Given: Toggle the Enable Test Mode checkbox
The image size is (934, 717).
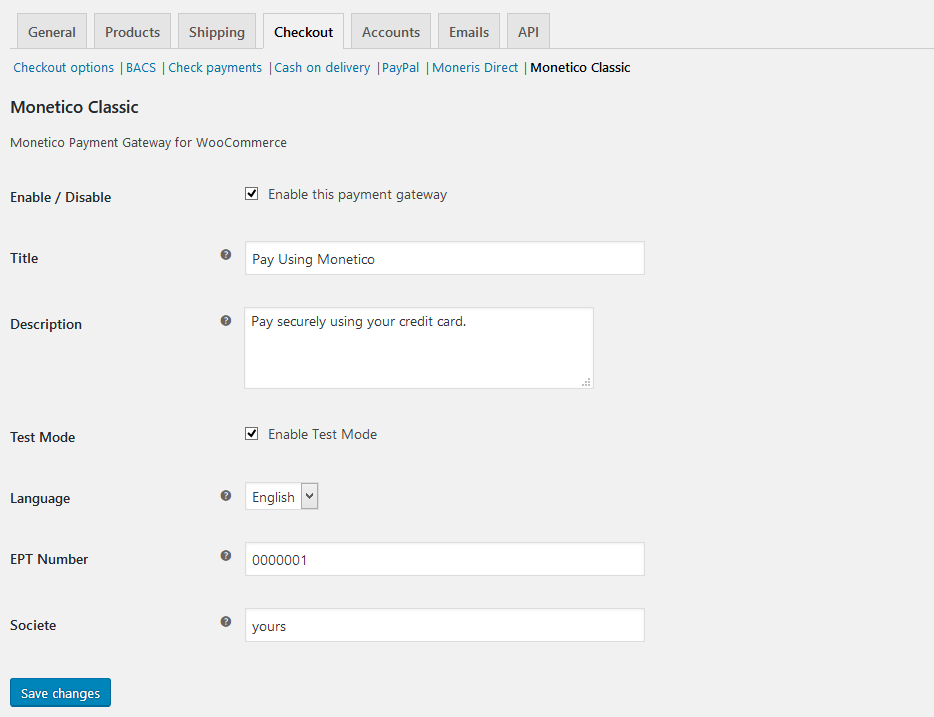Looking at the screenshot, I should [252, 434].
